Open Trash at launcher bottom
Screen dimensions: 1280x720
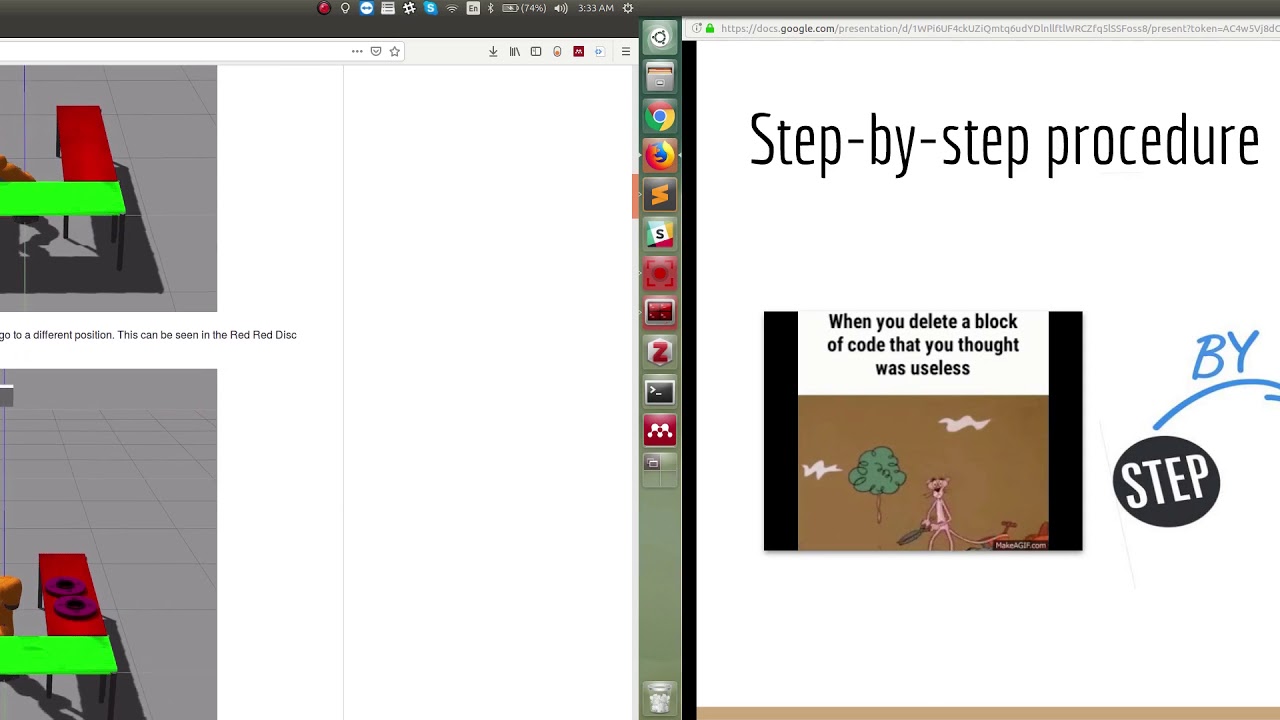click(659, 697)
